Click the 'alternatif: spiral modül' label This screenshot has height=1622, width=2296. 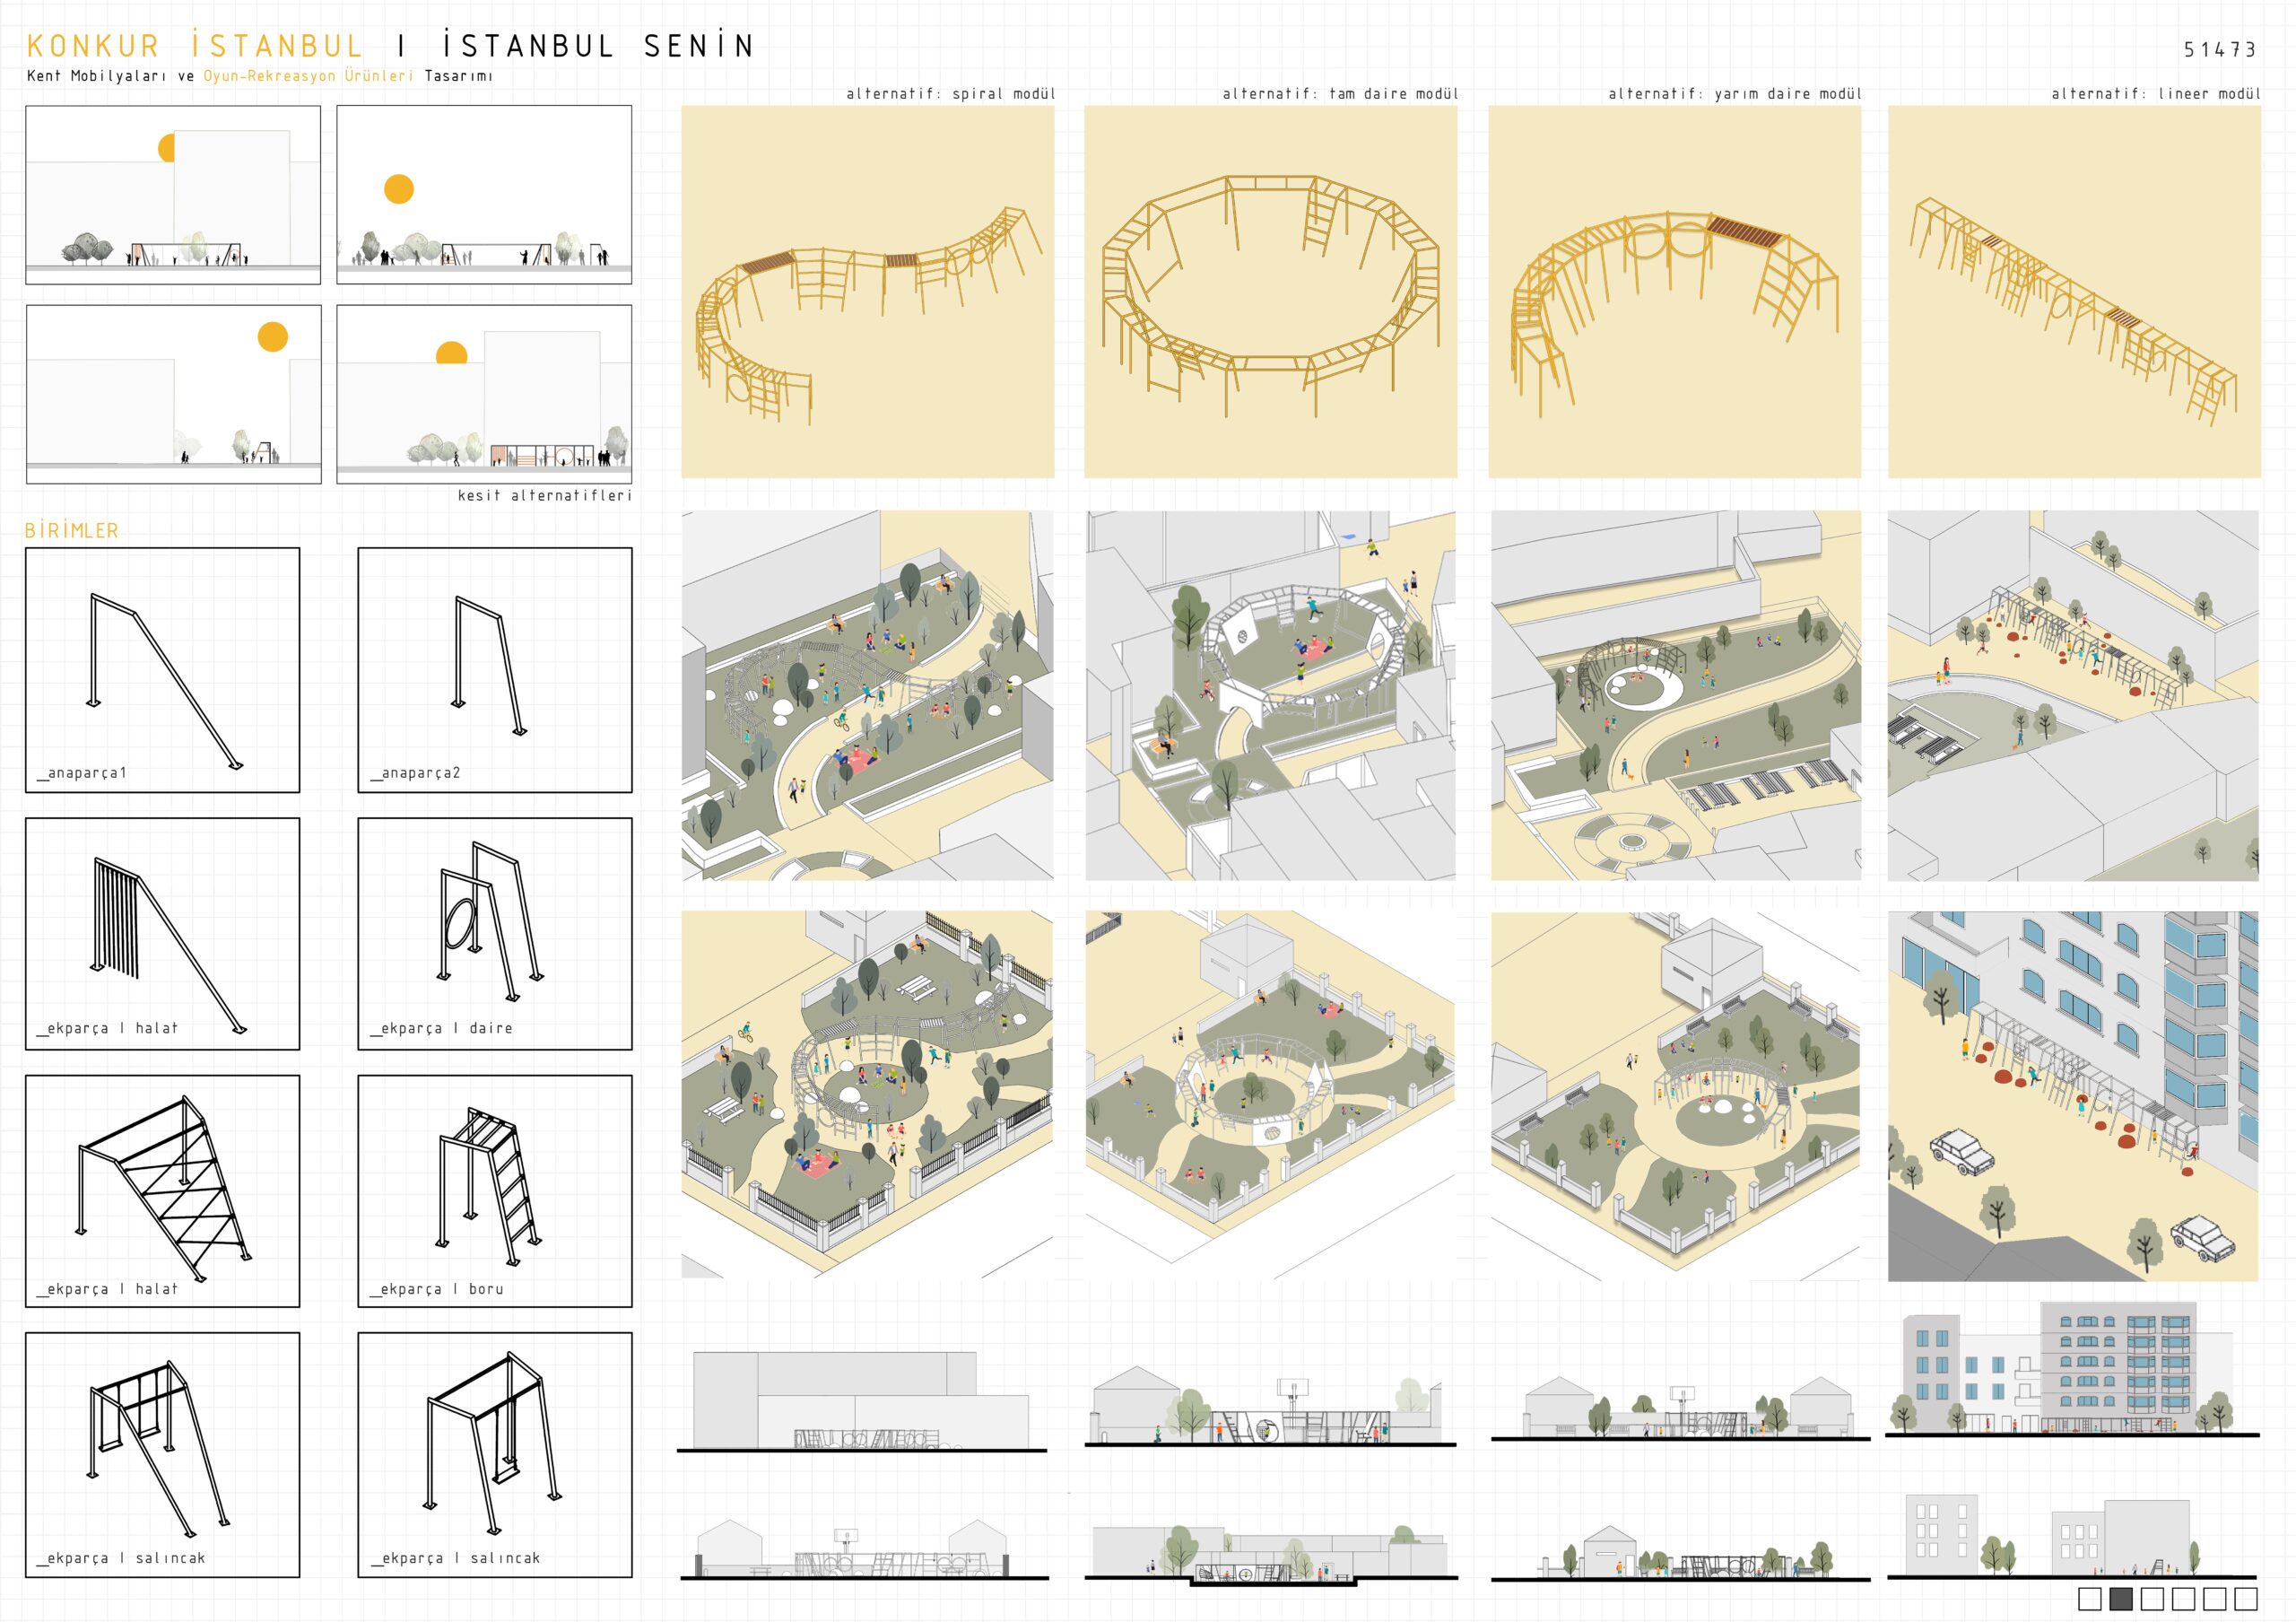950,94
